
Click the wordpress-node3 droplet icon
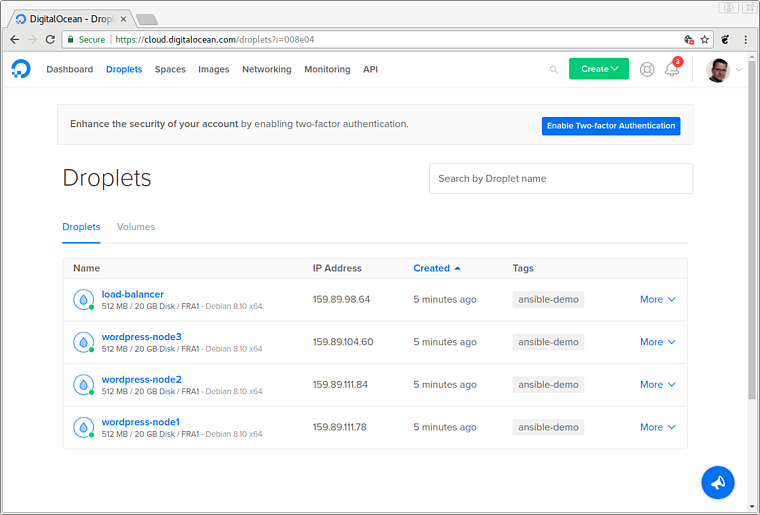click(83, 342)
